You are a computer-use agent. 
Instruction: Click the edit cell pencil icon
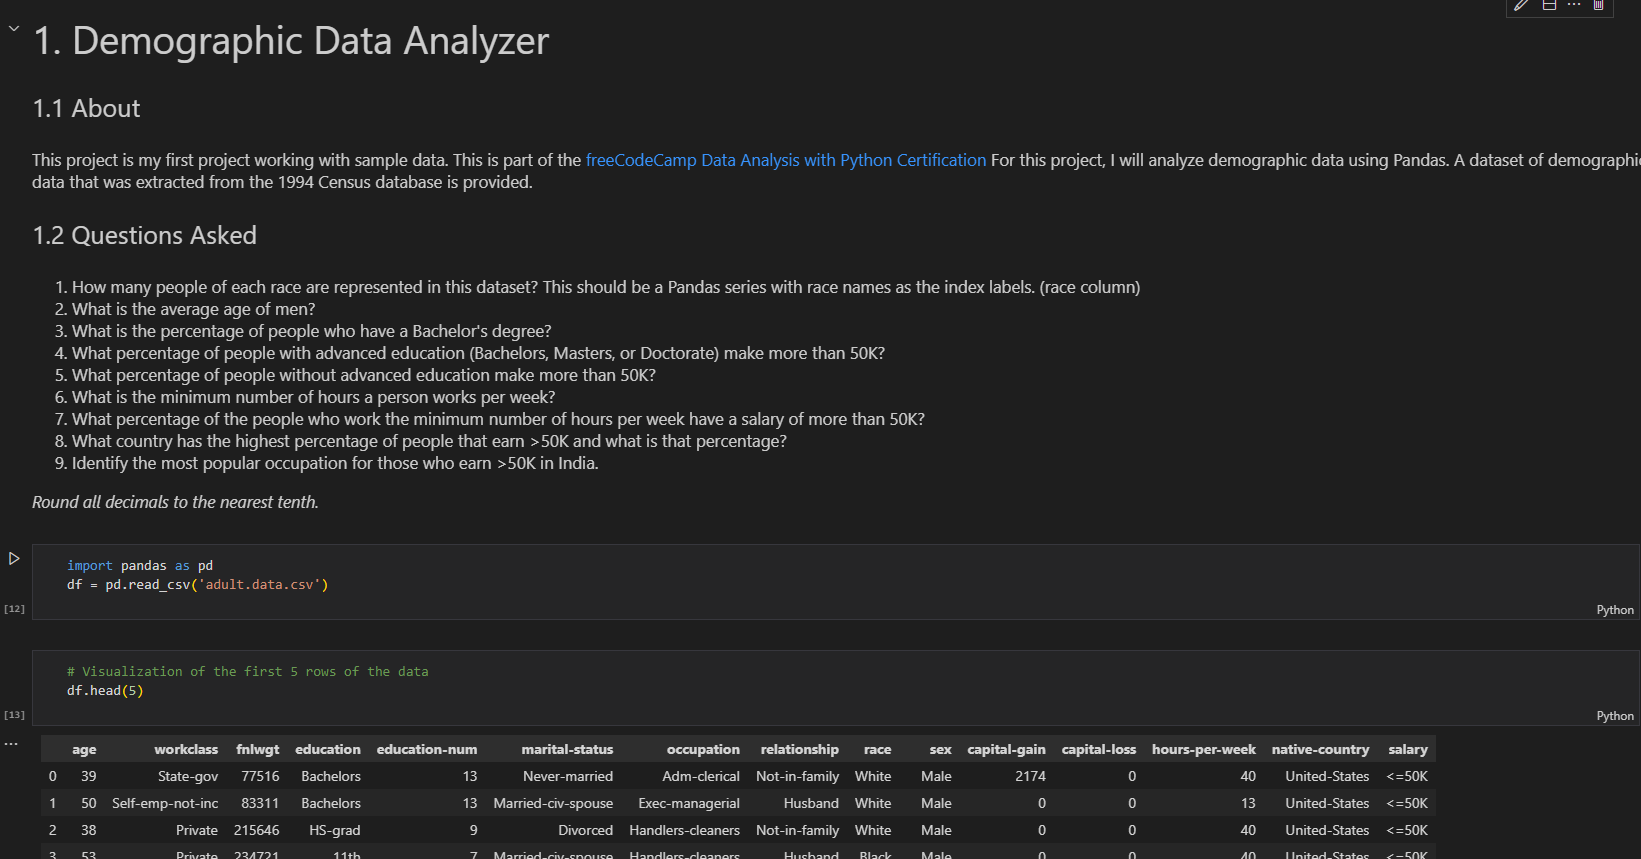coord(1521,5)
